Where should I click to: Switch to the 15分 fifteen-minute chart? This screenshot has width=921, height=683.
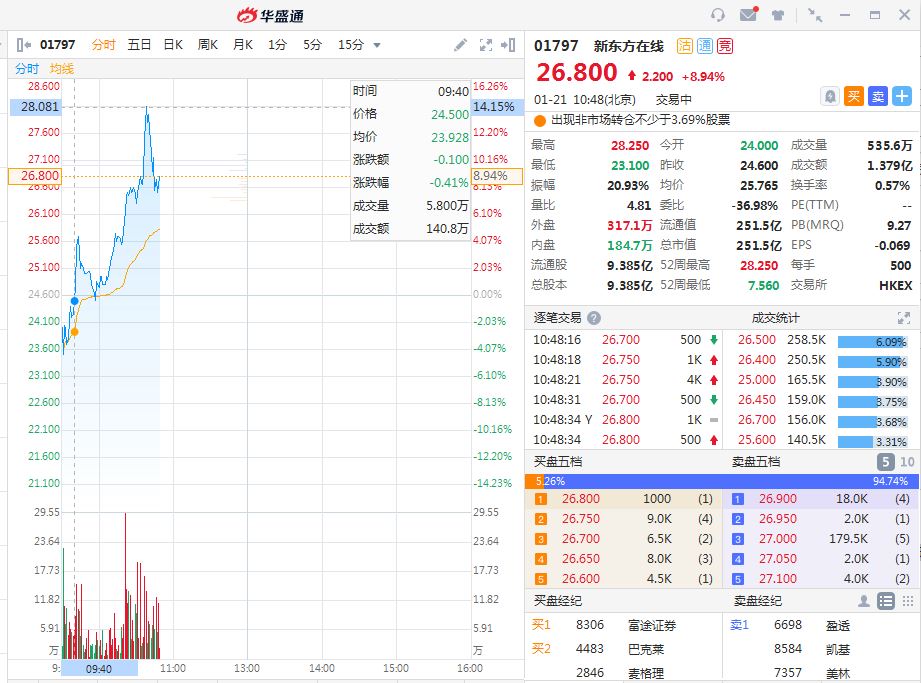pyautogui.click(x=351, y=45)
